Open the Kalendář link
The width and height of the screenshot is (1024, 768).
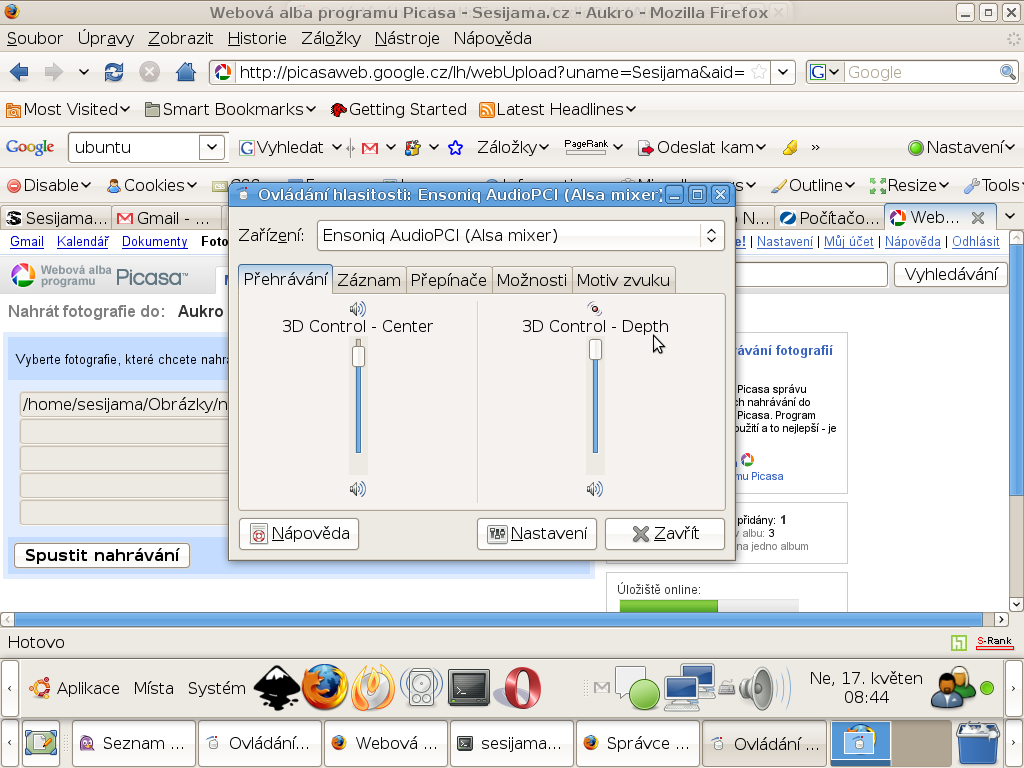pyautogui.click(x=83, y=242)
